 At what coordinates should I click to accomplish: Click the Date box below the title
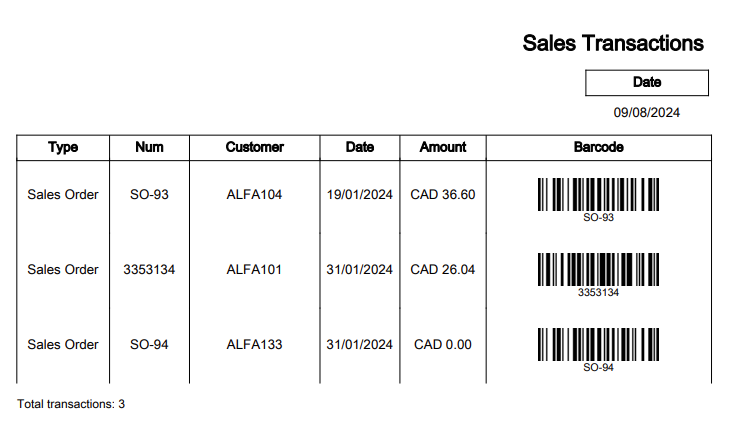click(x=647, y=83)
